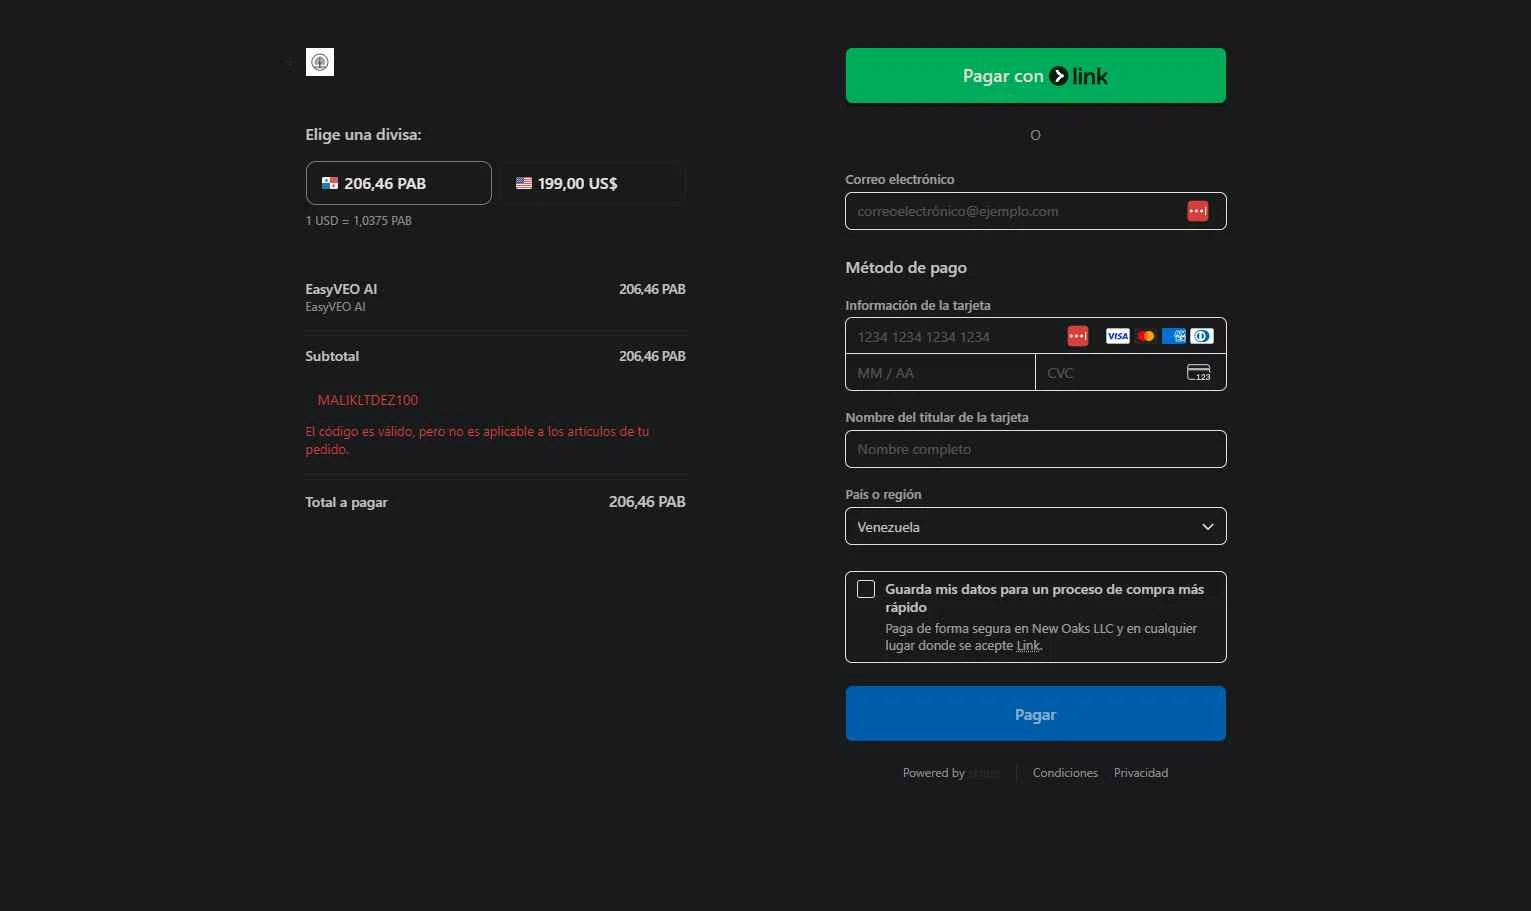Click the Método de pago heading

tap(906, 267)
